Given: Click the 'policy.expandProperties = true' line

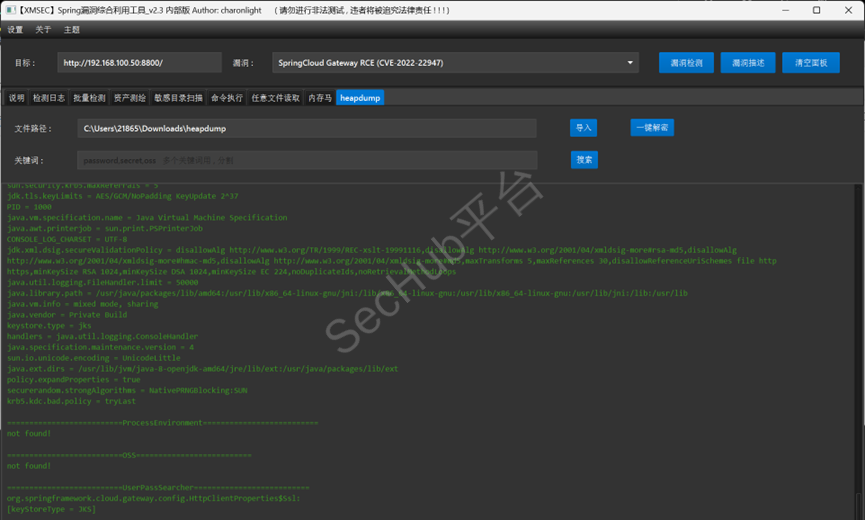Looking at the screenshot, I should [x=73, y=379].
